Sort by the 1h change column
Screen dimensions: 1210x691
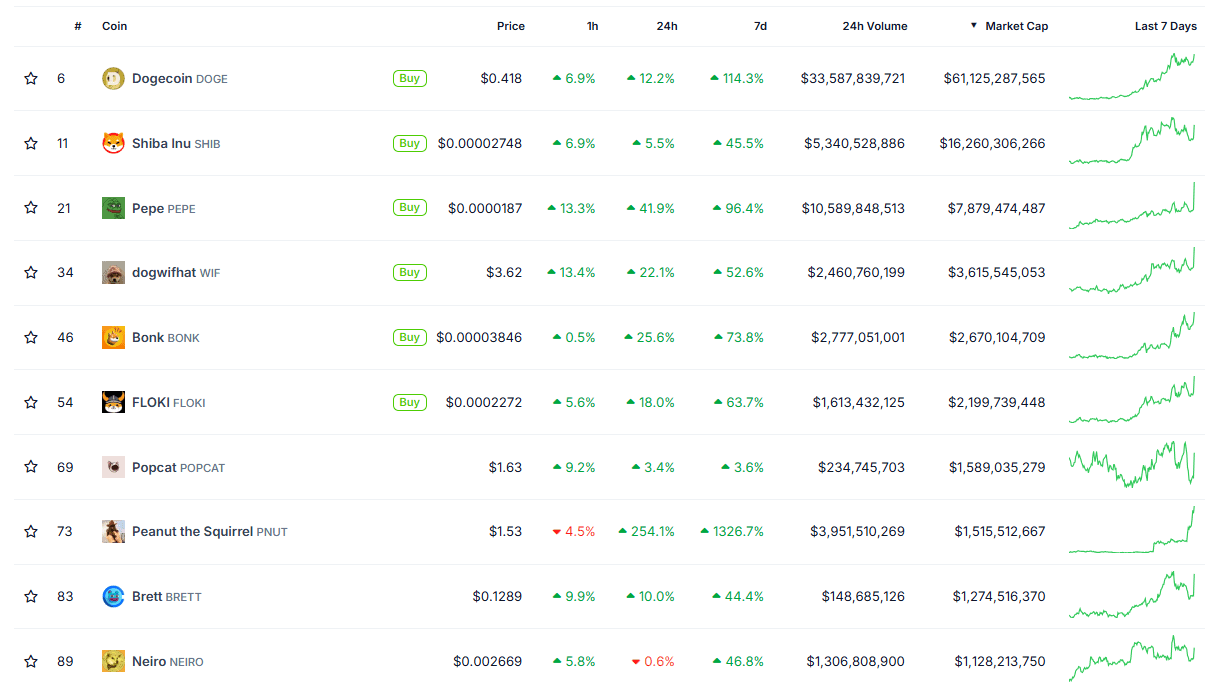[x=592, y=26]
